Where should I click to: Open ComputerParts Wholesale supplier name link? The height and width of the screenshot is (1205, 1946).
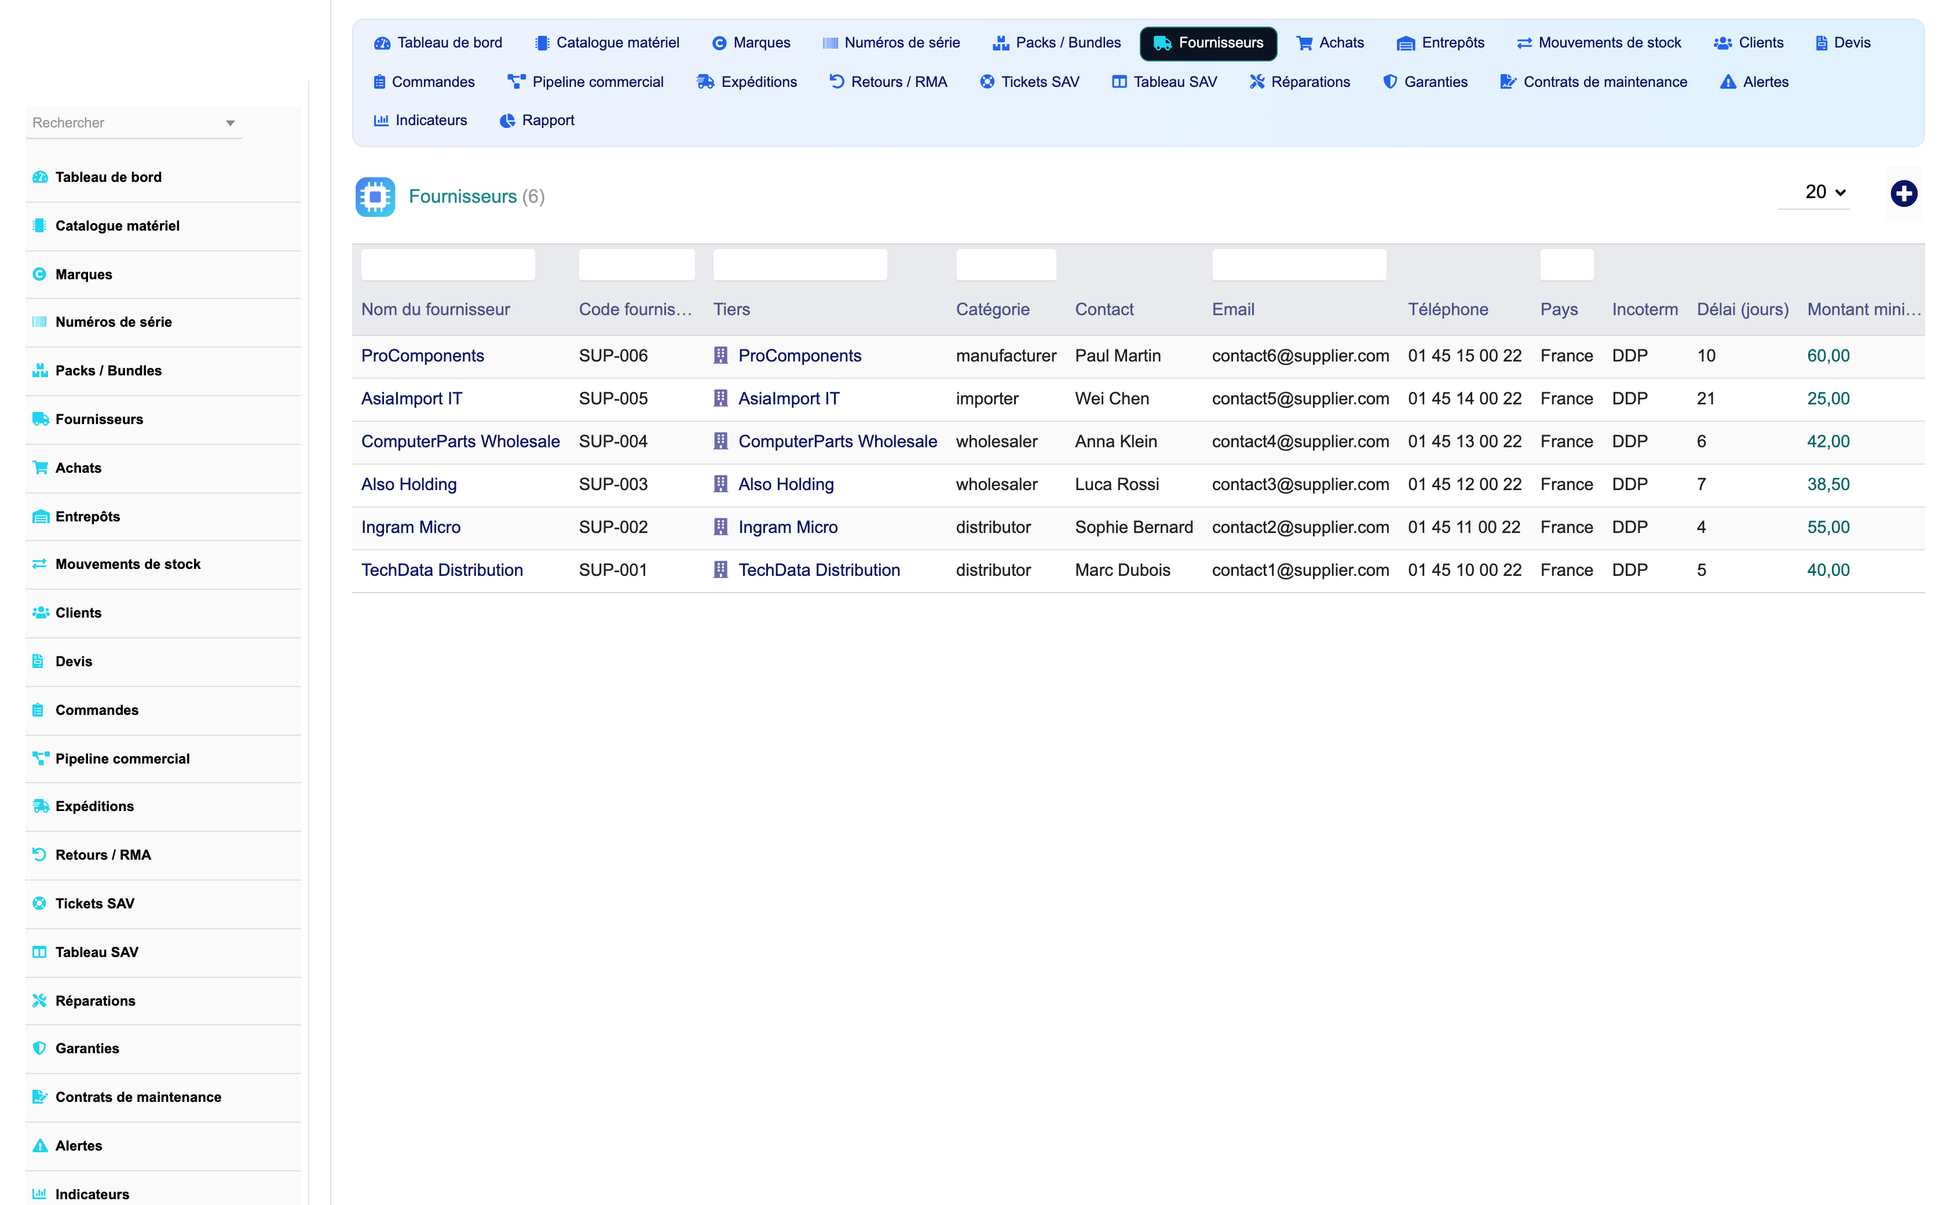(x=460, y=441)
